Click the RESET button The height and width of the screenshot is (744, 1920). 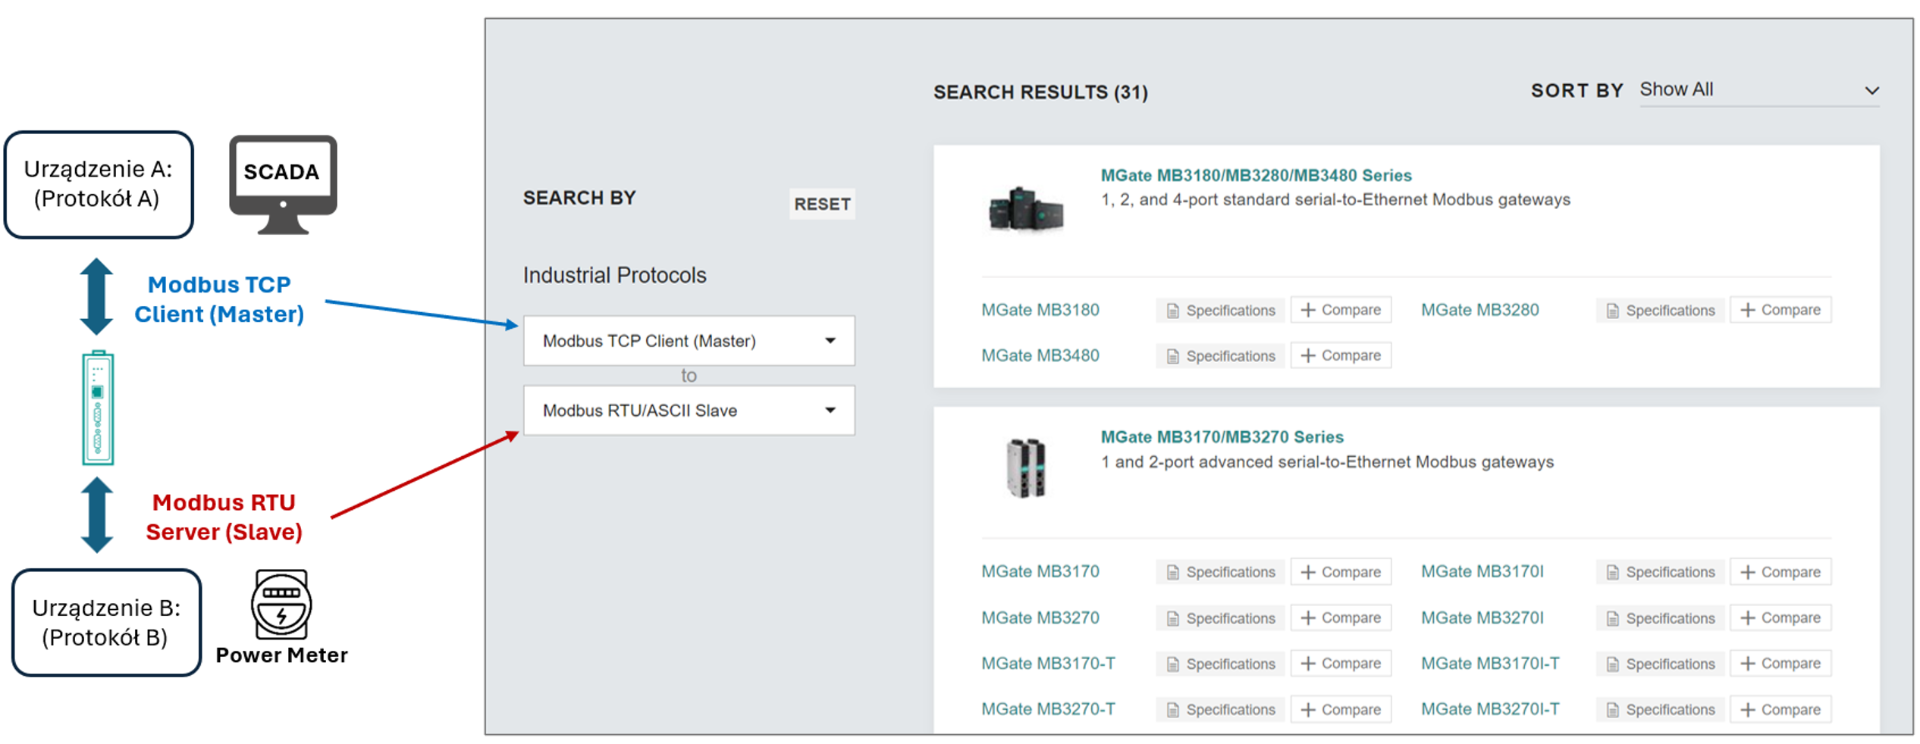point(822,204)
